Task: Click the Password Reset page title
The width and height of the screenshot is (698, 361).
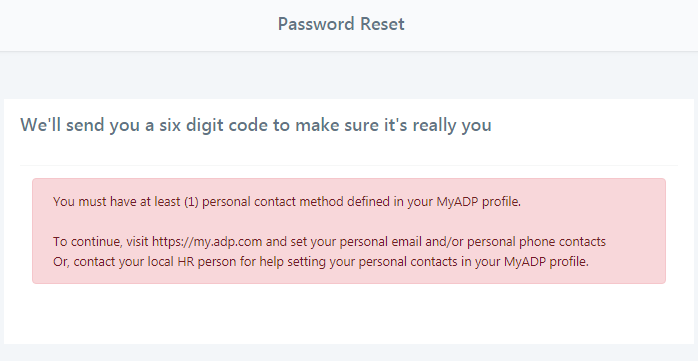Action: (x=341, y=24)
